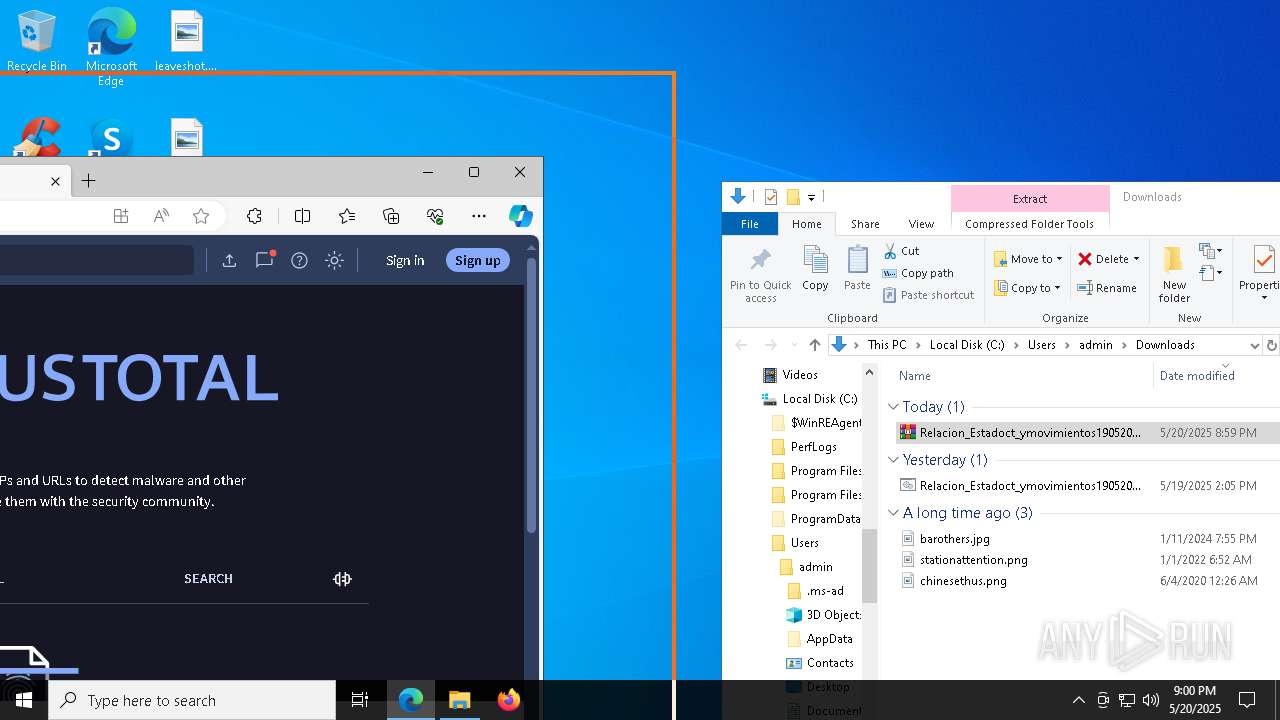Collapse the Today (1) group
Viewport: 1280px width, 720px height.
893,407
